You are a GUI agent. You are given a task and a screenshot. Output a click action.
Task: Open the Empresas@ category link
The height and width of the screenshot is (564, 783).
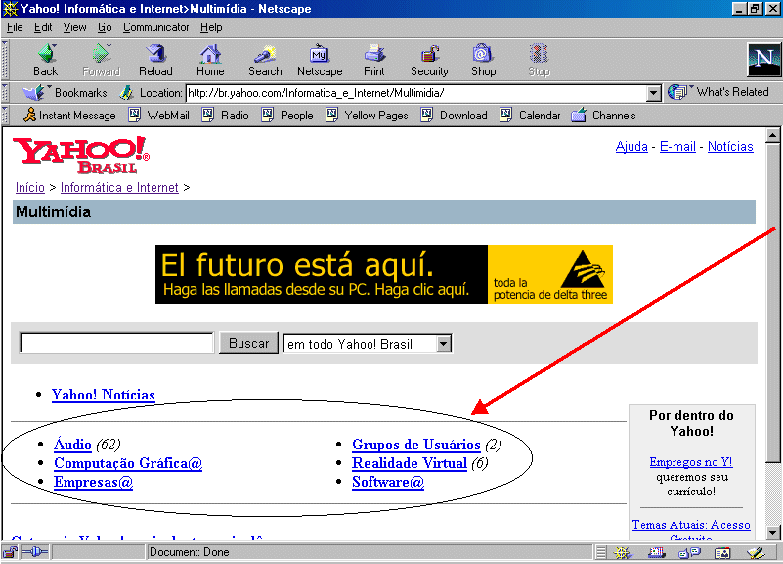click(x=94, y=482)
